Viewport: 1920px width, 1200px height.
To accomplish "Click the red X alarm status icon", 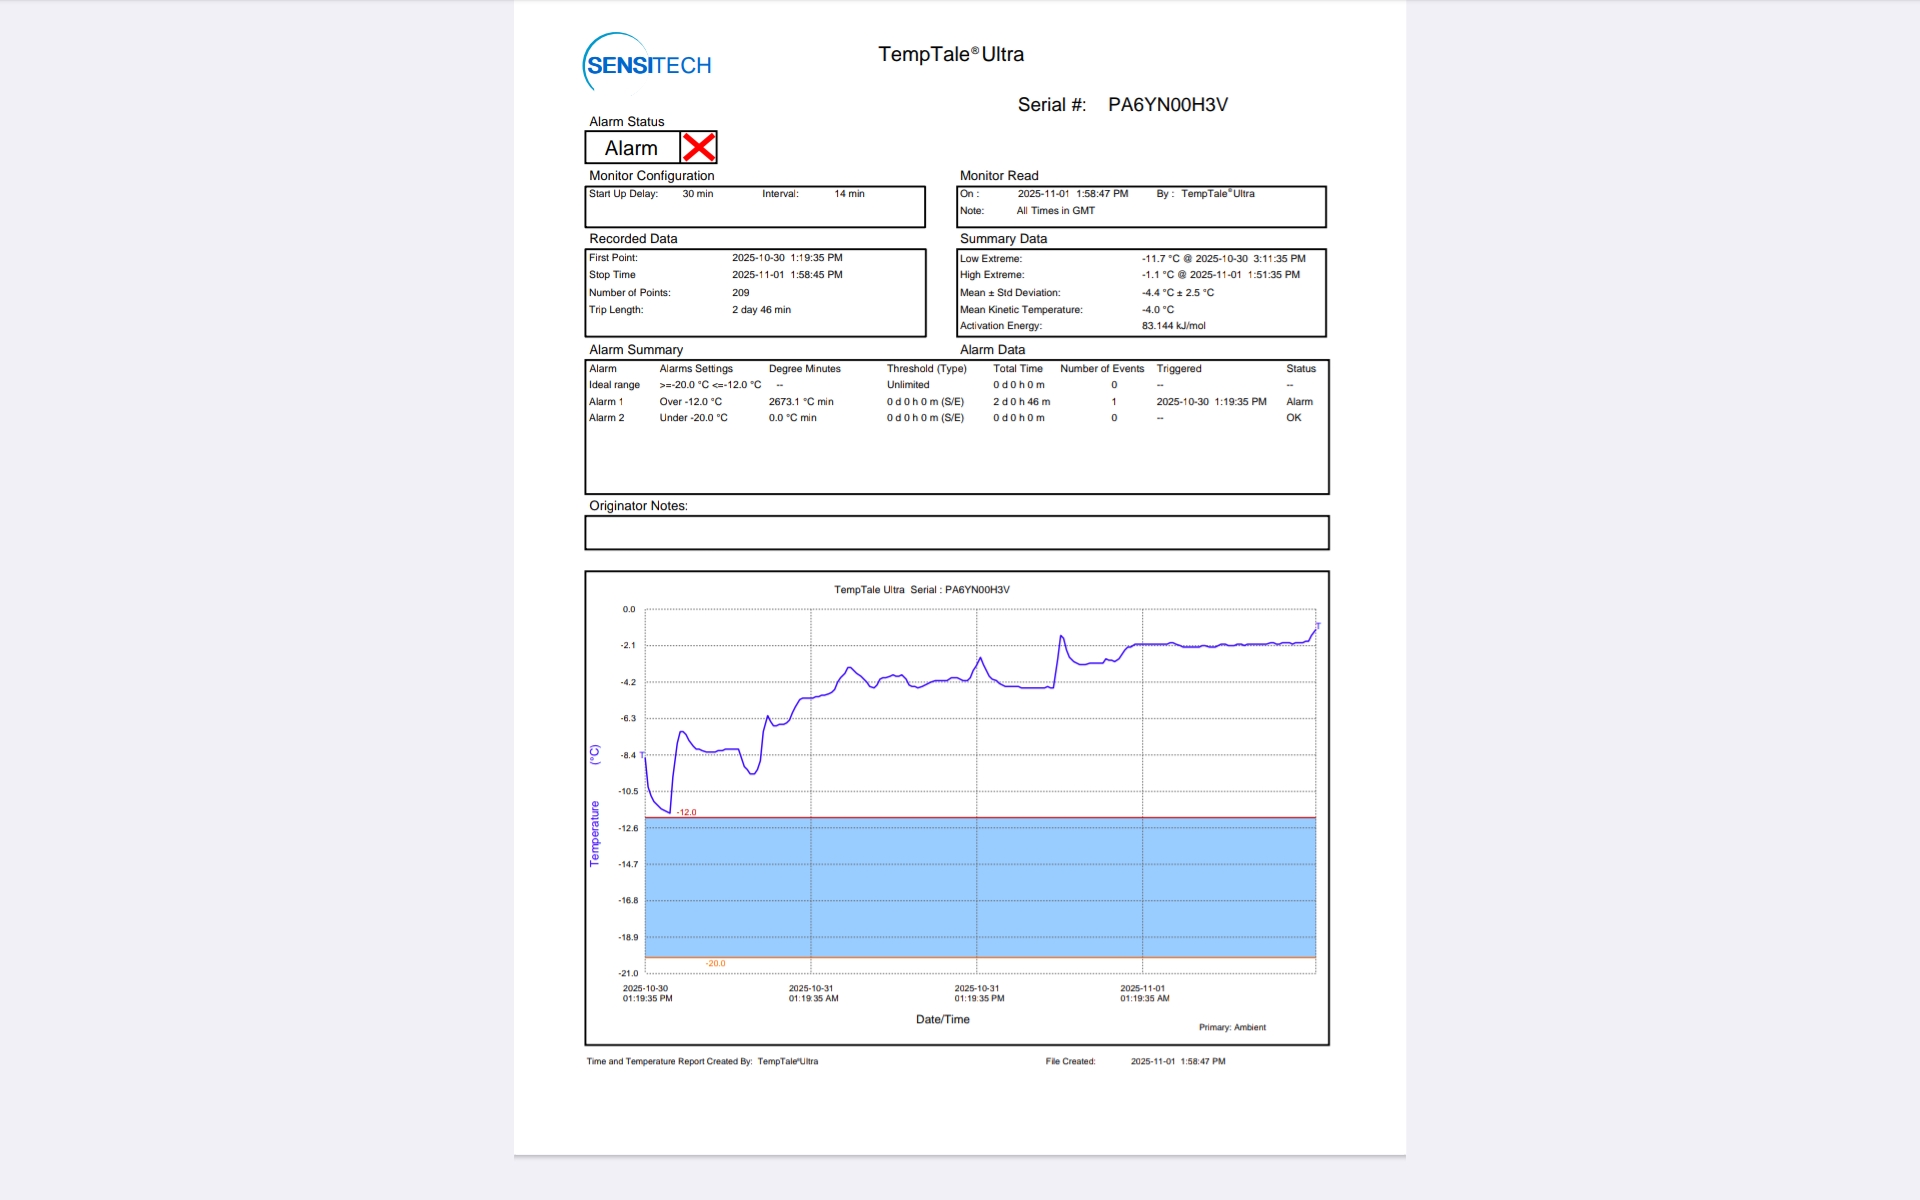I will tap(698, 148).
